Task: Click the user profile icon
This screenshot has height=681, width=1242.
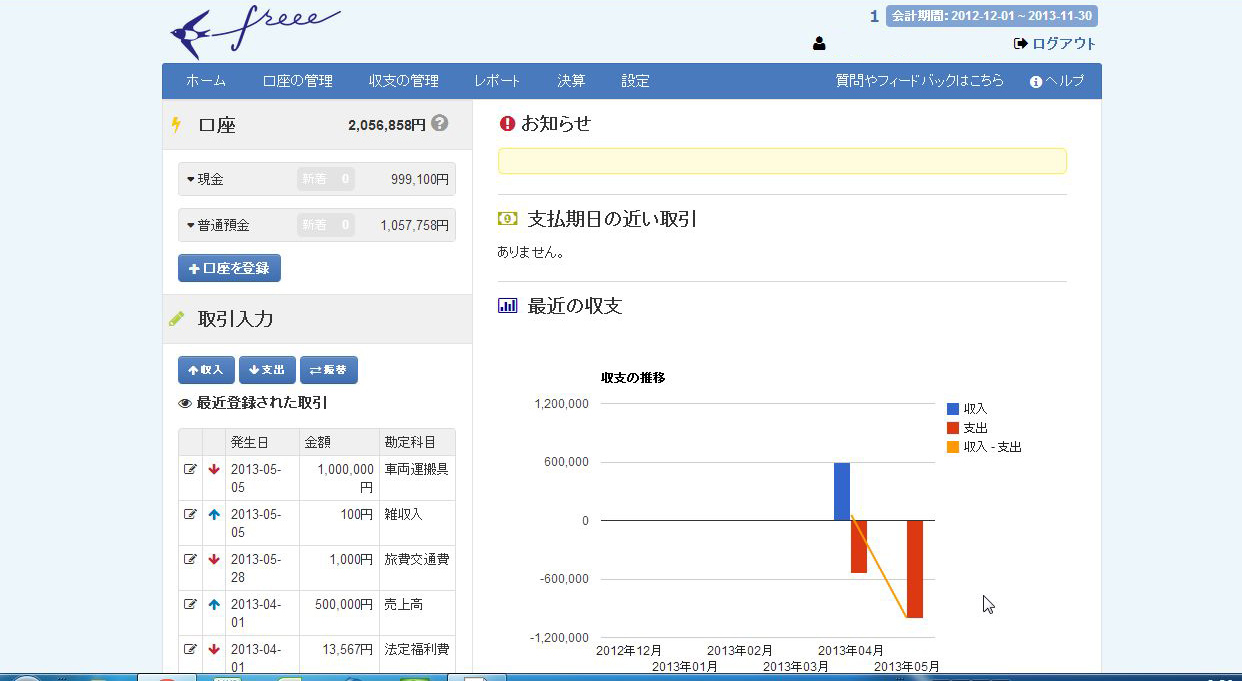Action: click(x=820, y=44)
